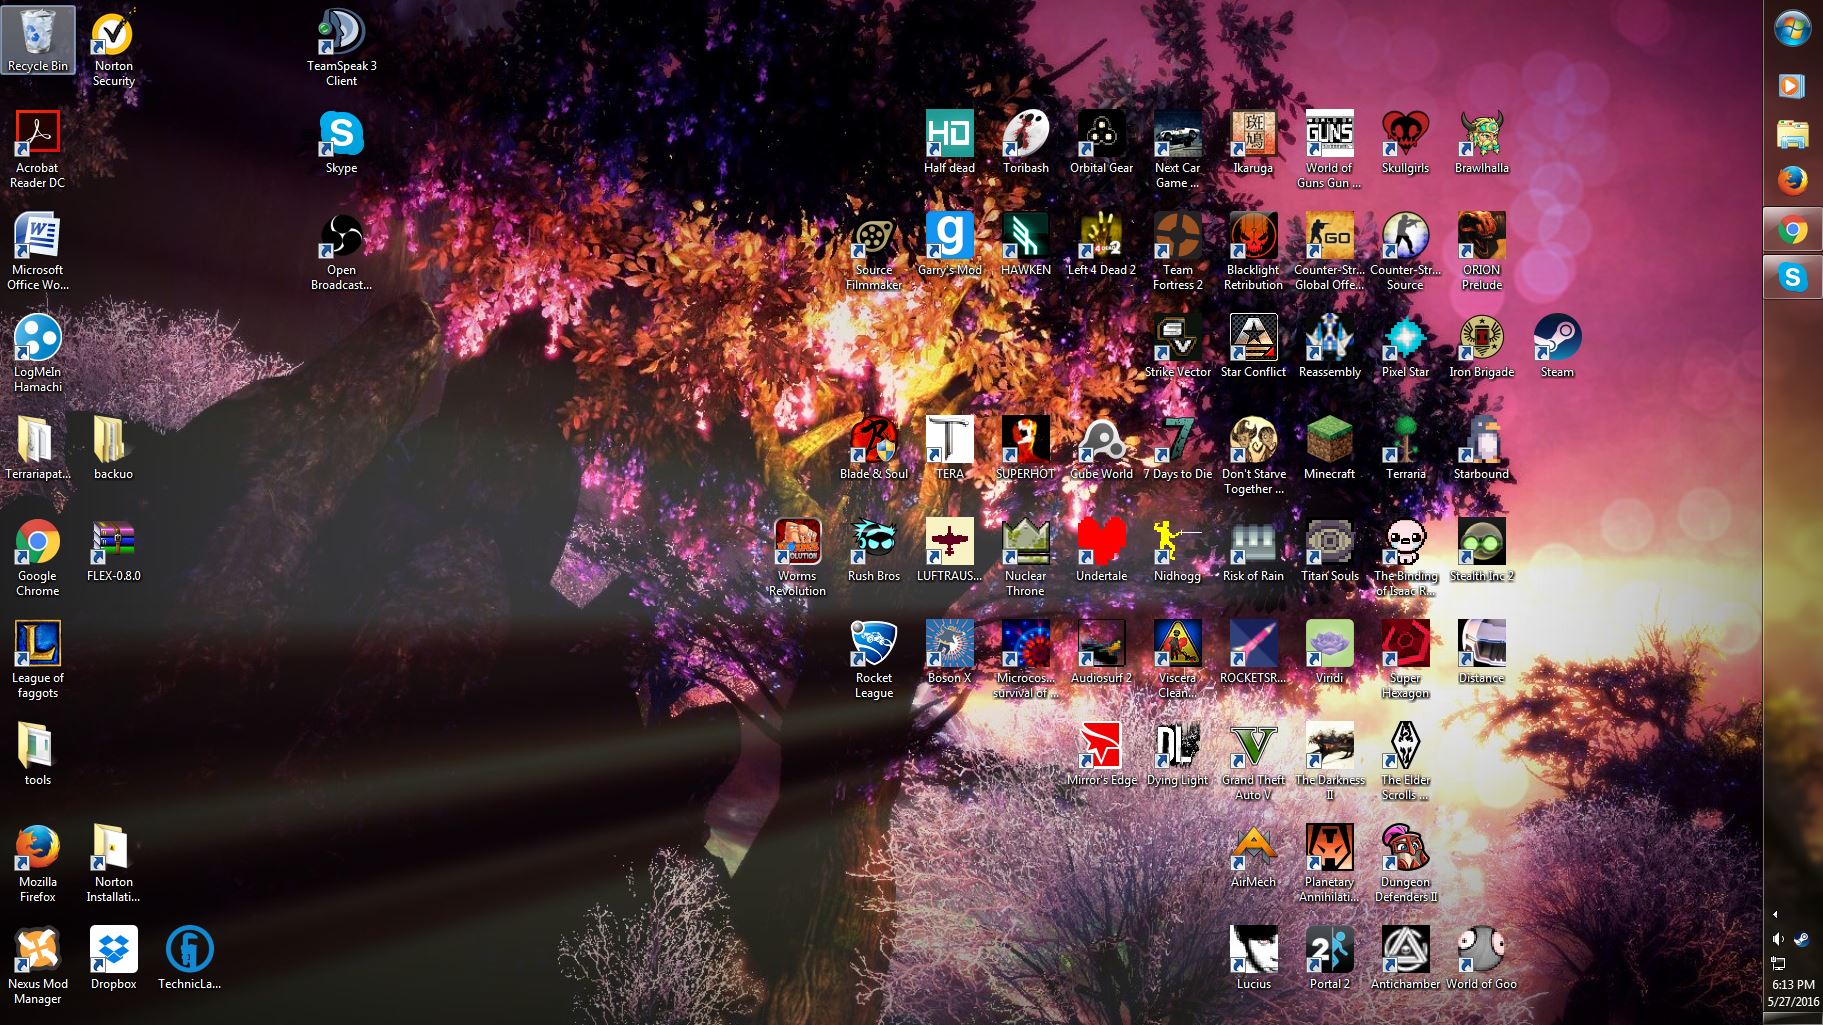Switch to Skype on the taskbar
Viewport: 1823px width, 1025px height.
(x=1792, y=278)
